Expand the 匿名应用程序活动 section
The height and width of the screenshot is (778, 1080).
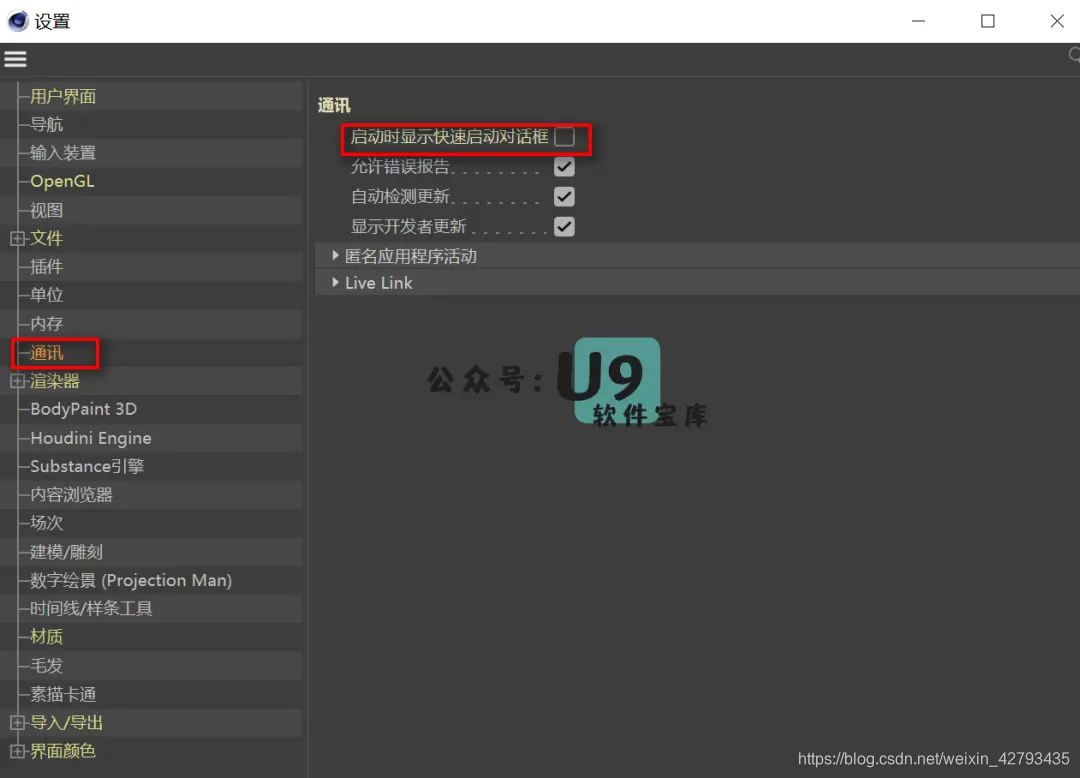click(334, 255)
